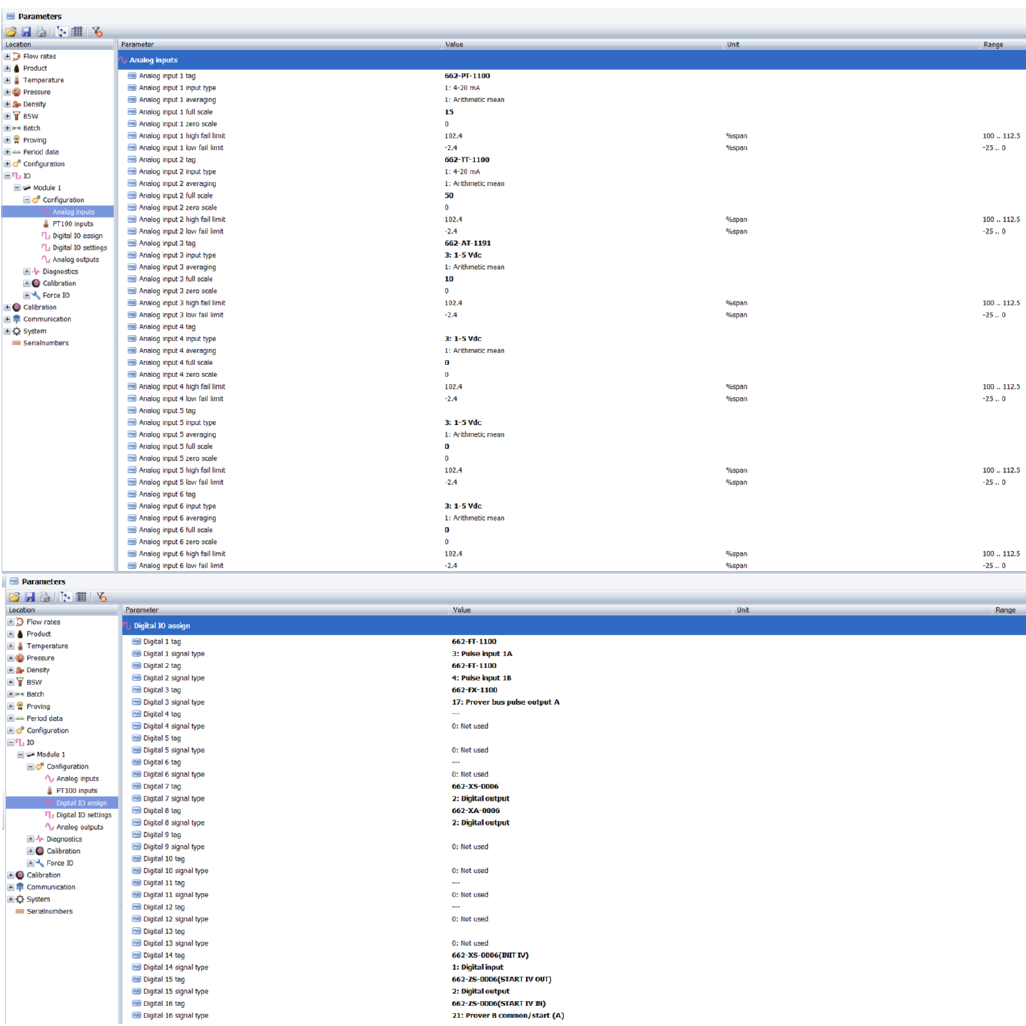Click Density icon in Analog inputs window tree

click(x=17, y=104)
